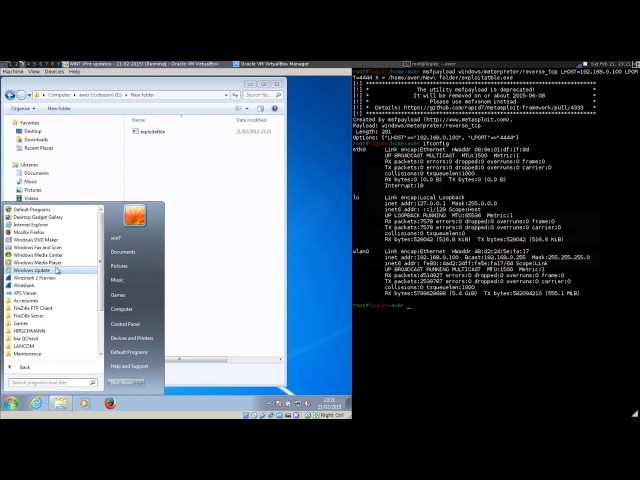The width and height of the screenshot is (640, 480).
Task: Click the taskbar clock showing 23:21
Action: pos(329,404)
